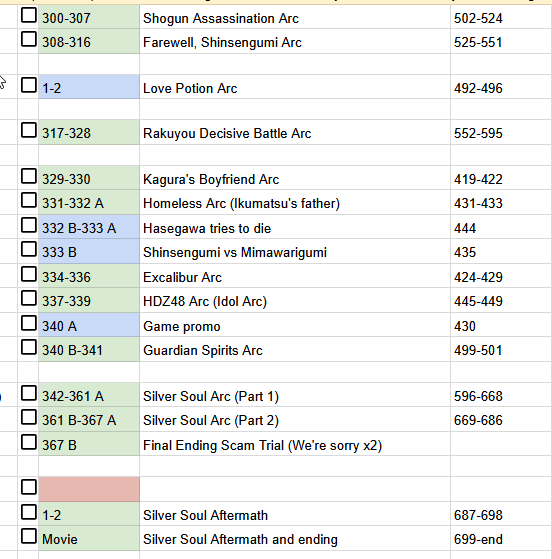Click the green Movie cell
Image resolution: width=552 pixels, height=559 pixels.
click(89, 539)
